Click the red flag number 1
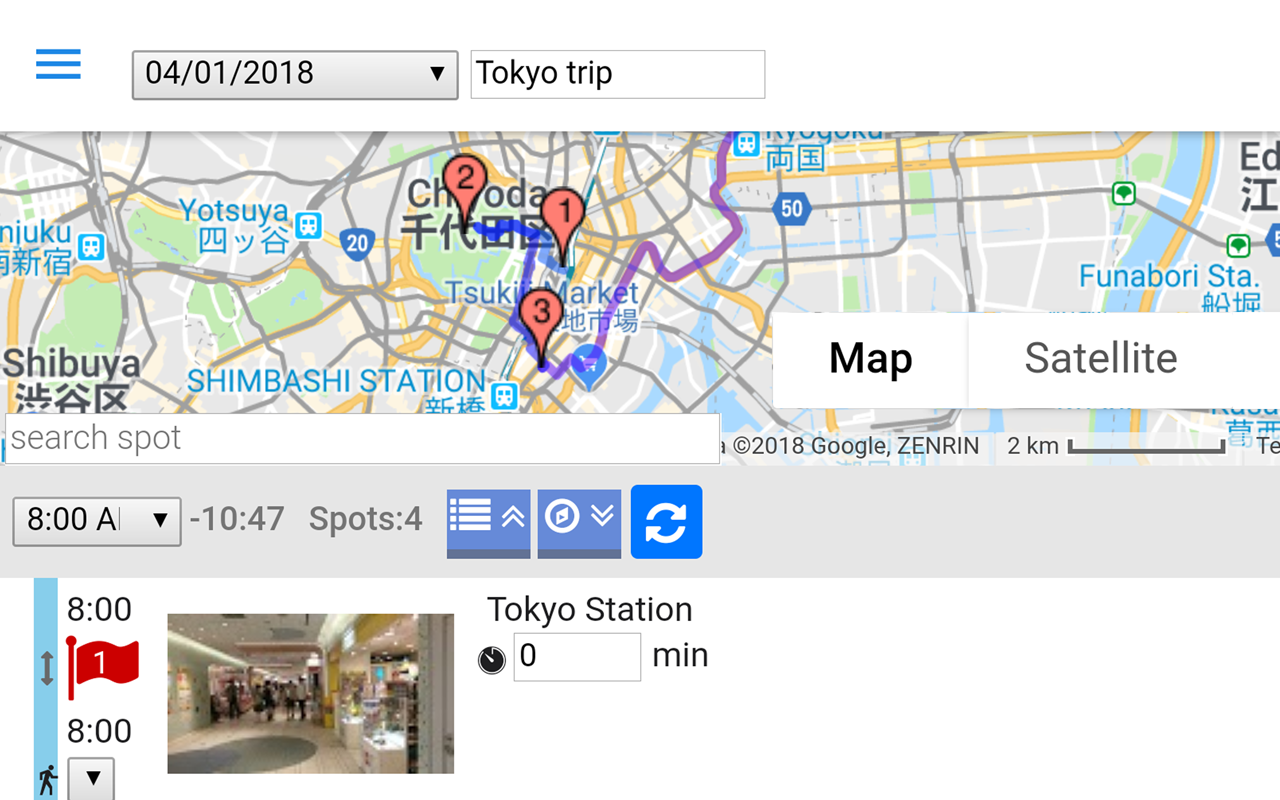This screenshot has width=1280, height=800. [102, 666]
